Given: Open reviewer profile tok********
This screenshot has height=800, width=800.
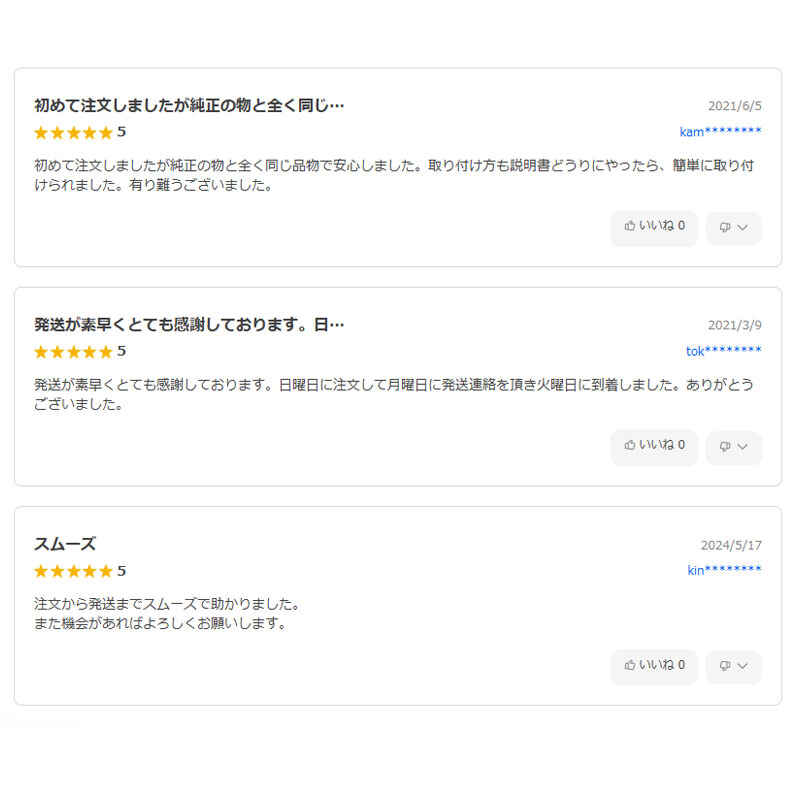Looking at the screenshot, I should pyautogui.click(x=723, y=351).
